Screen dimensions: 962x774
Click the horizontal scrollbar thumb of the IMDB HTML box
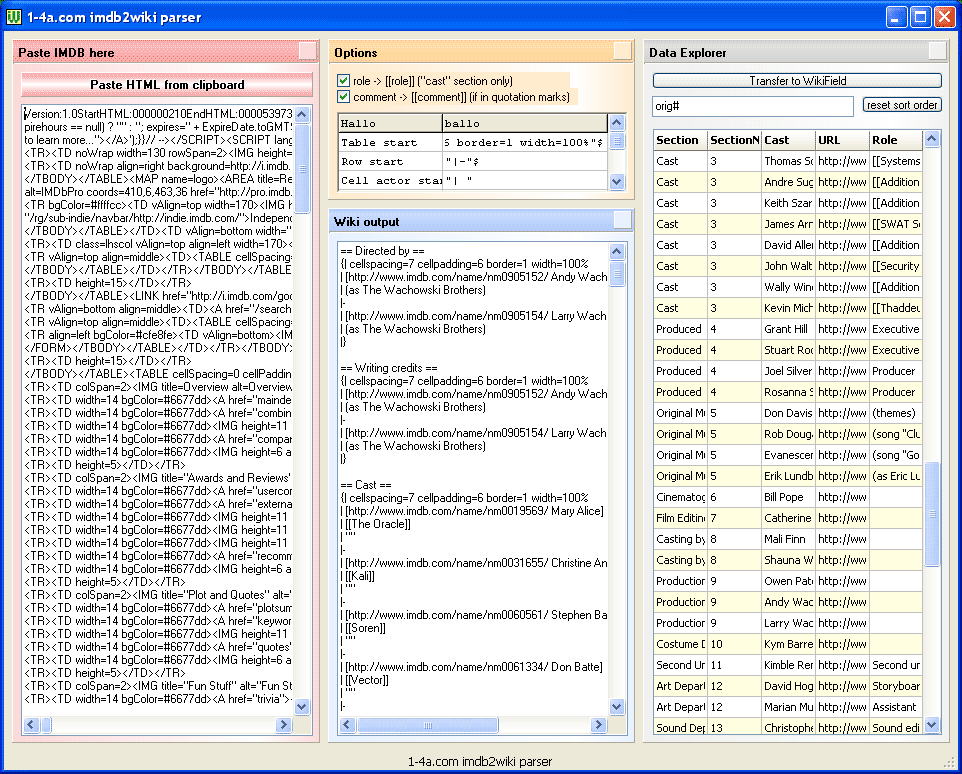(x=47, y=724)
